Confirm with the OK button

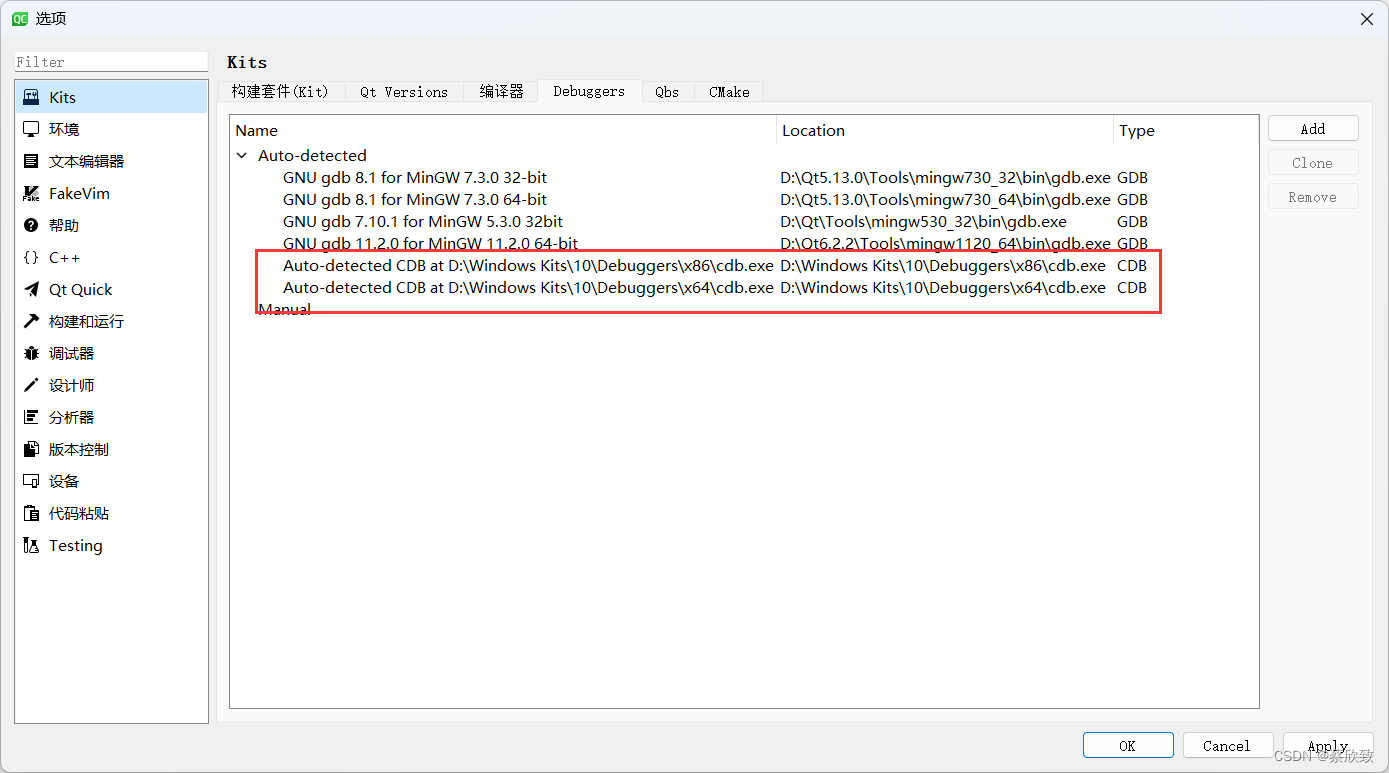(x=1128, y=745)
